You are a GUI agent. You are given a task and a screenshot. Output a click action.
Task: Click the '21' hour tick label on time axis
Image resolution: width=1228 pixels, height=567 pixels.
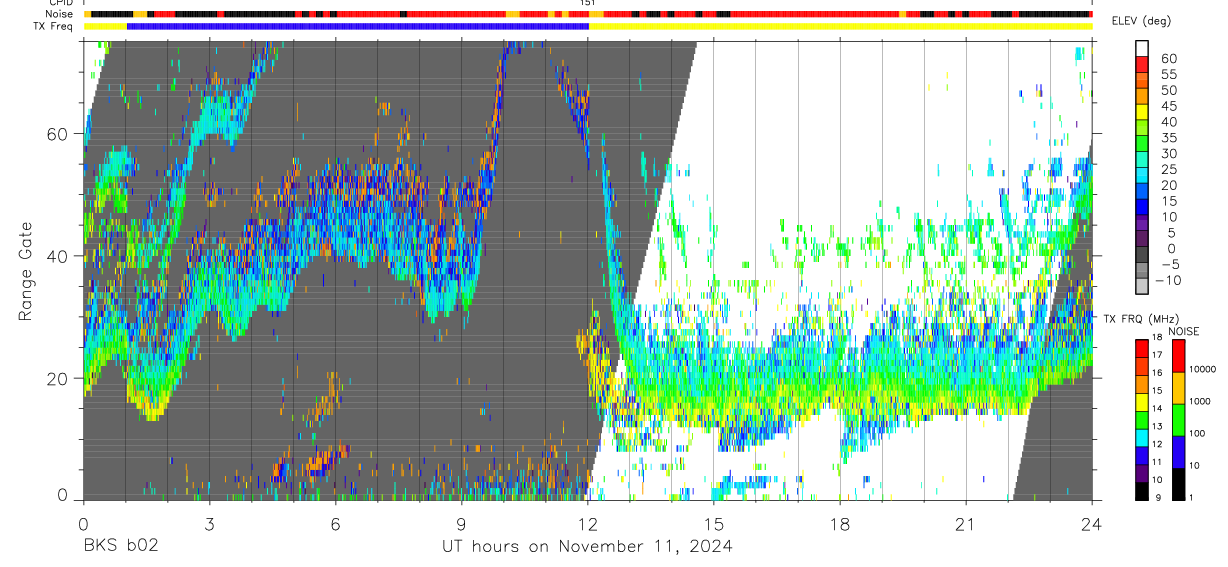[x=966, y=524]
